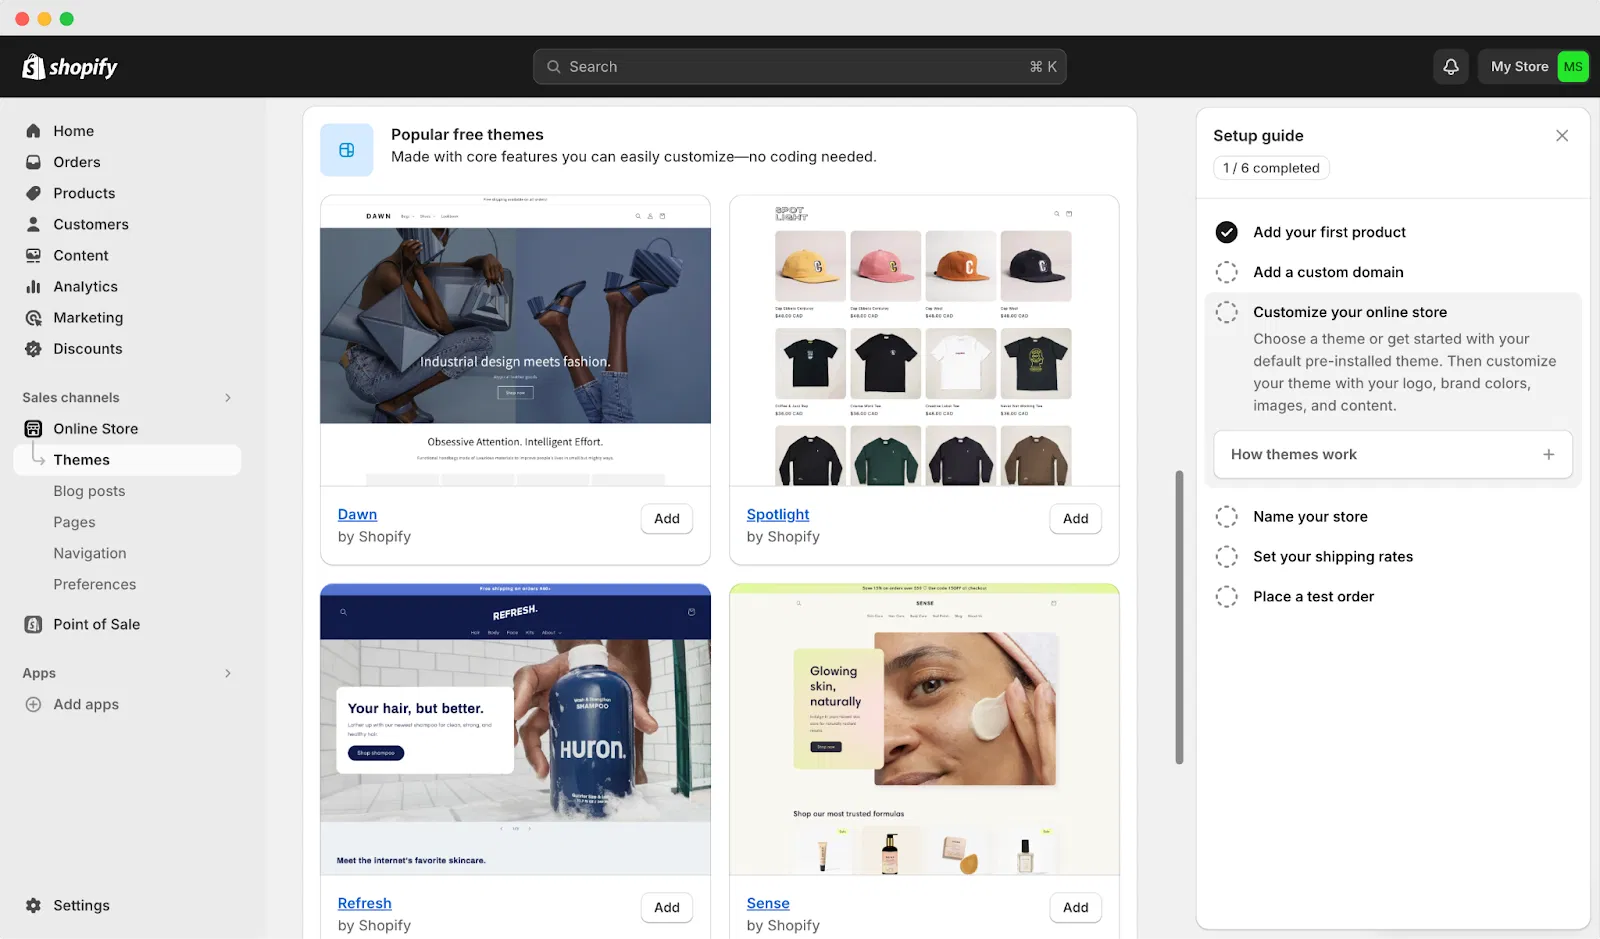Screen dimensions: 1600x939
Task: Click the 1 / 6 completed badge
Action: click(1271, 168)
